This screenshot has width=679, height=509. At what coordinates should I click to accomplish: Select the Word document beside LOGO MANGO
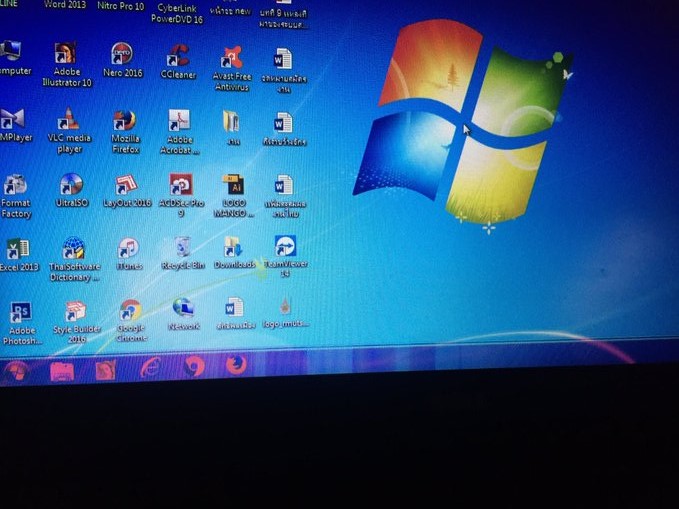click(284, 186)
